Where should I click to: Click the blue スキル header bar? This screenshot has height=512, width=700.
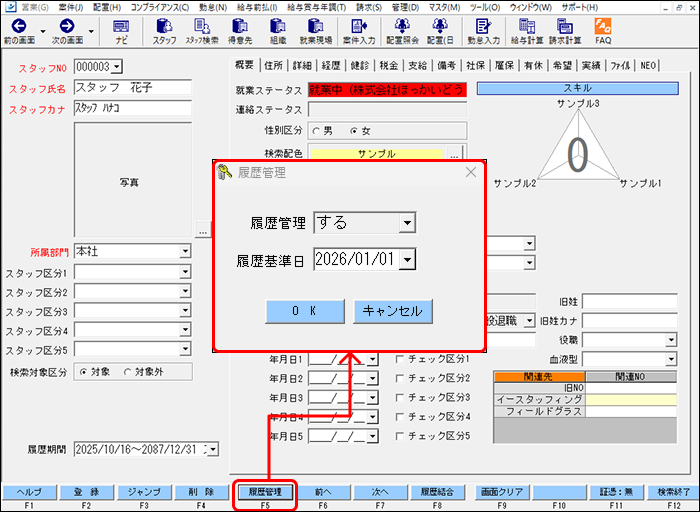tap(577, 88)
